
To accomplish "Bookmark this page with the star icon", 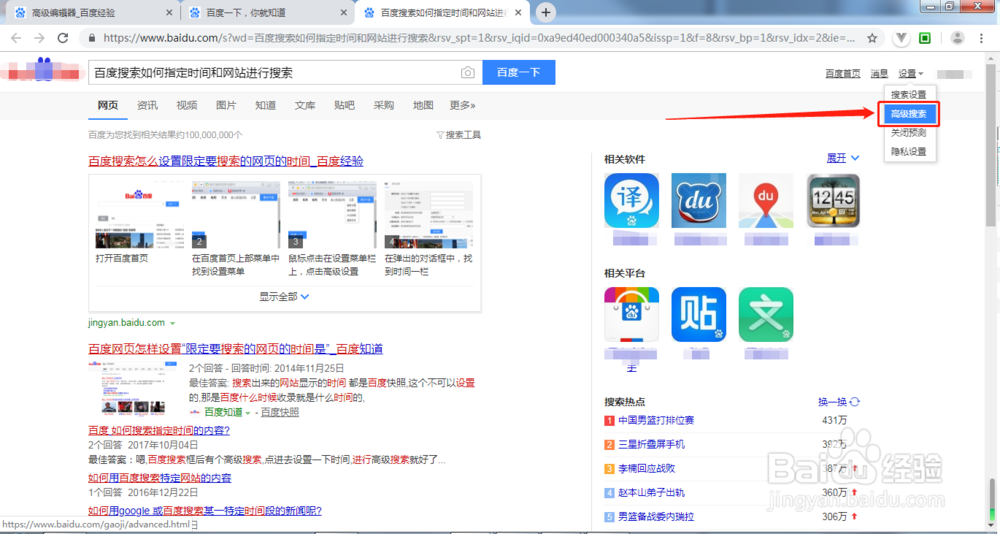I will (872, 38).
